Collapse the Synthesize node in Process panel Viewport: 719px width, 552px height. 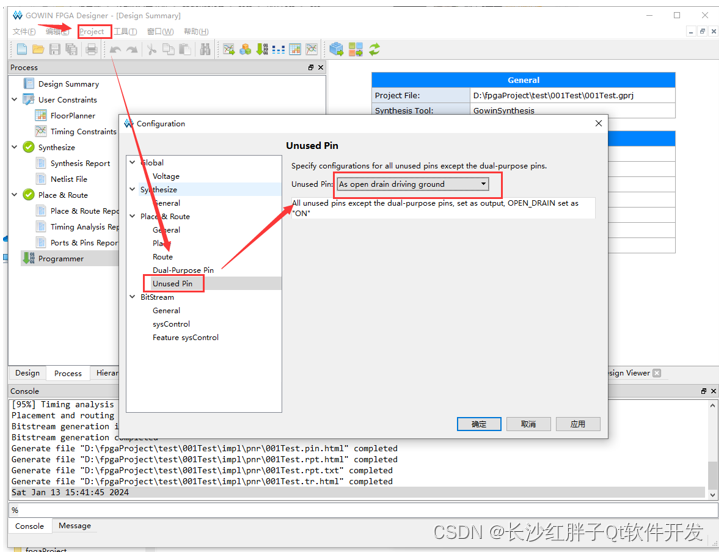[15, 147]
